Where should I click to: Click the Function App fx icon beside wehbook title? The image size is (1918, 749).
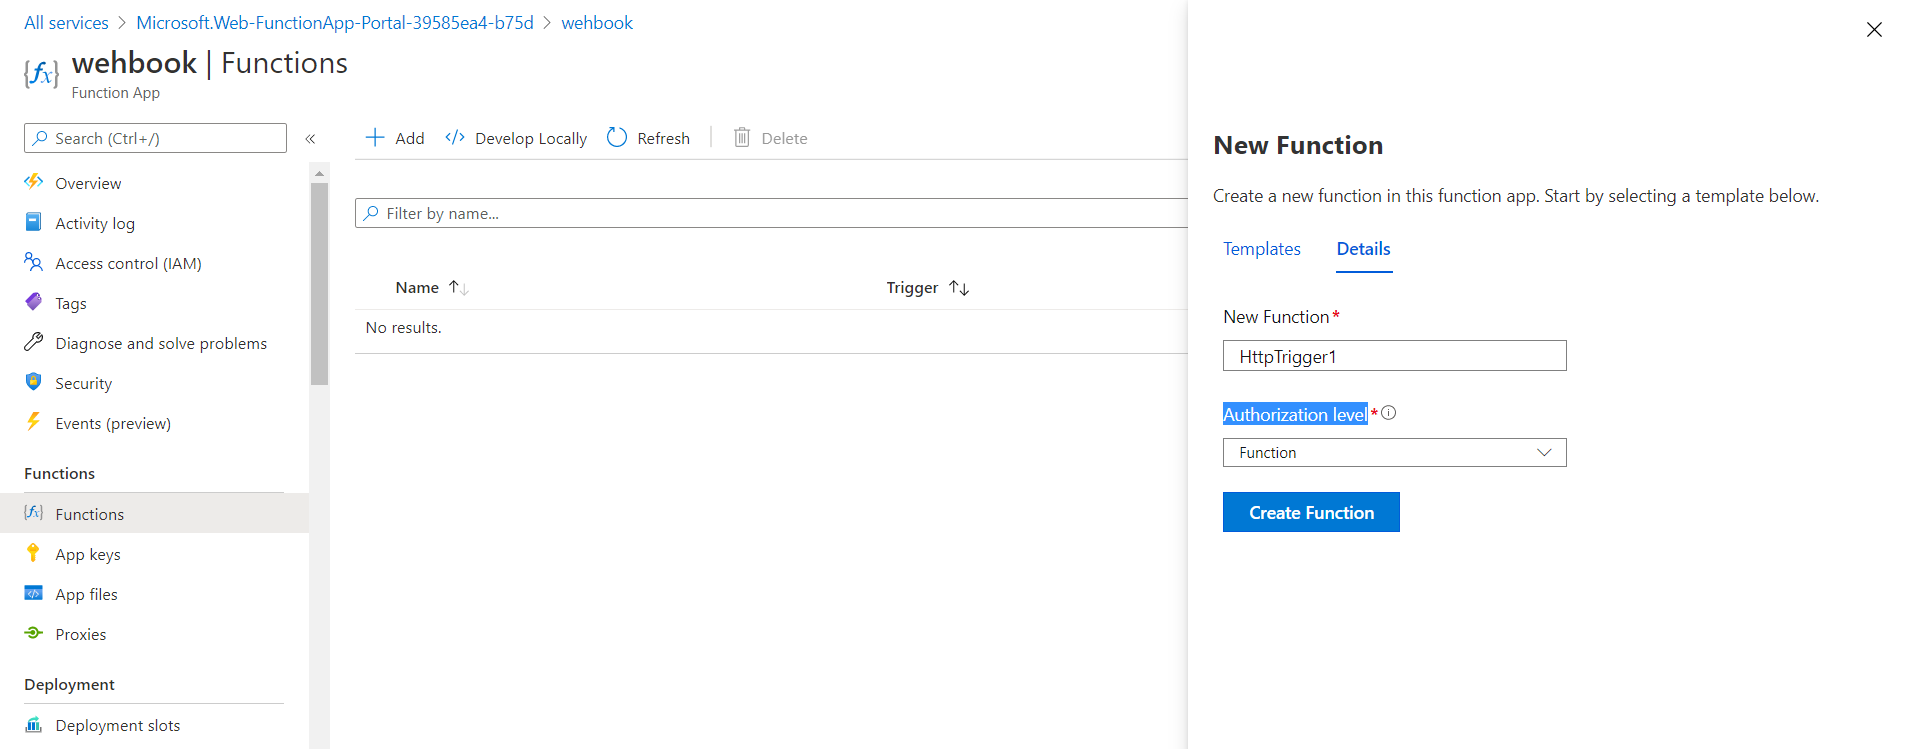pyautogui.click(x=41, y=74)
